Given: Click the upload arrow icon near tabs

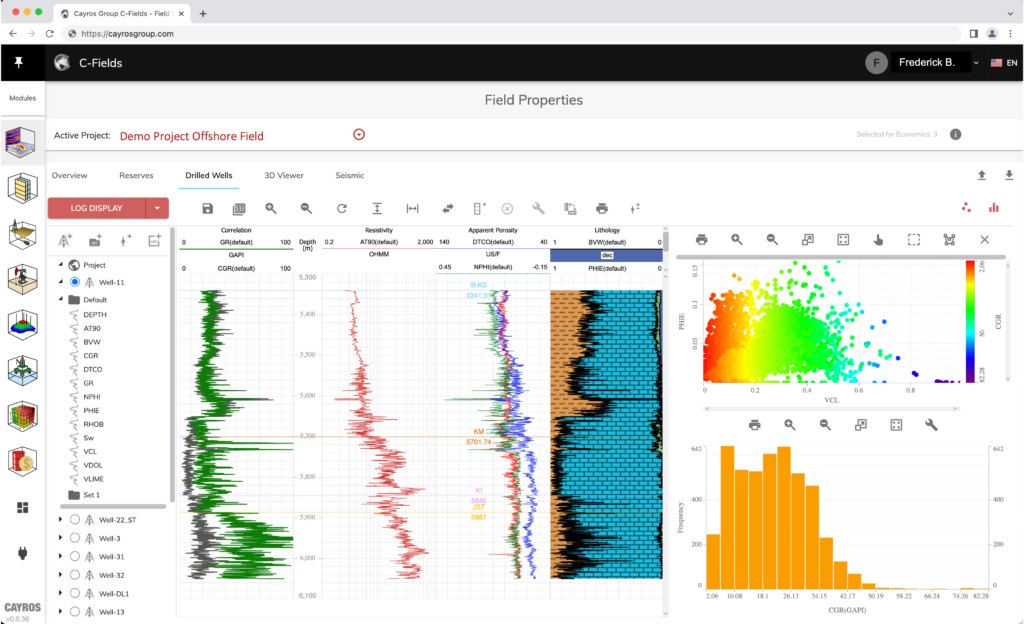Looking at the screenshot, I should (x=982, y=175).
